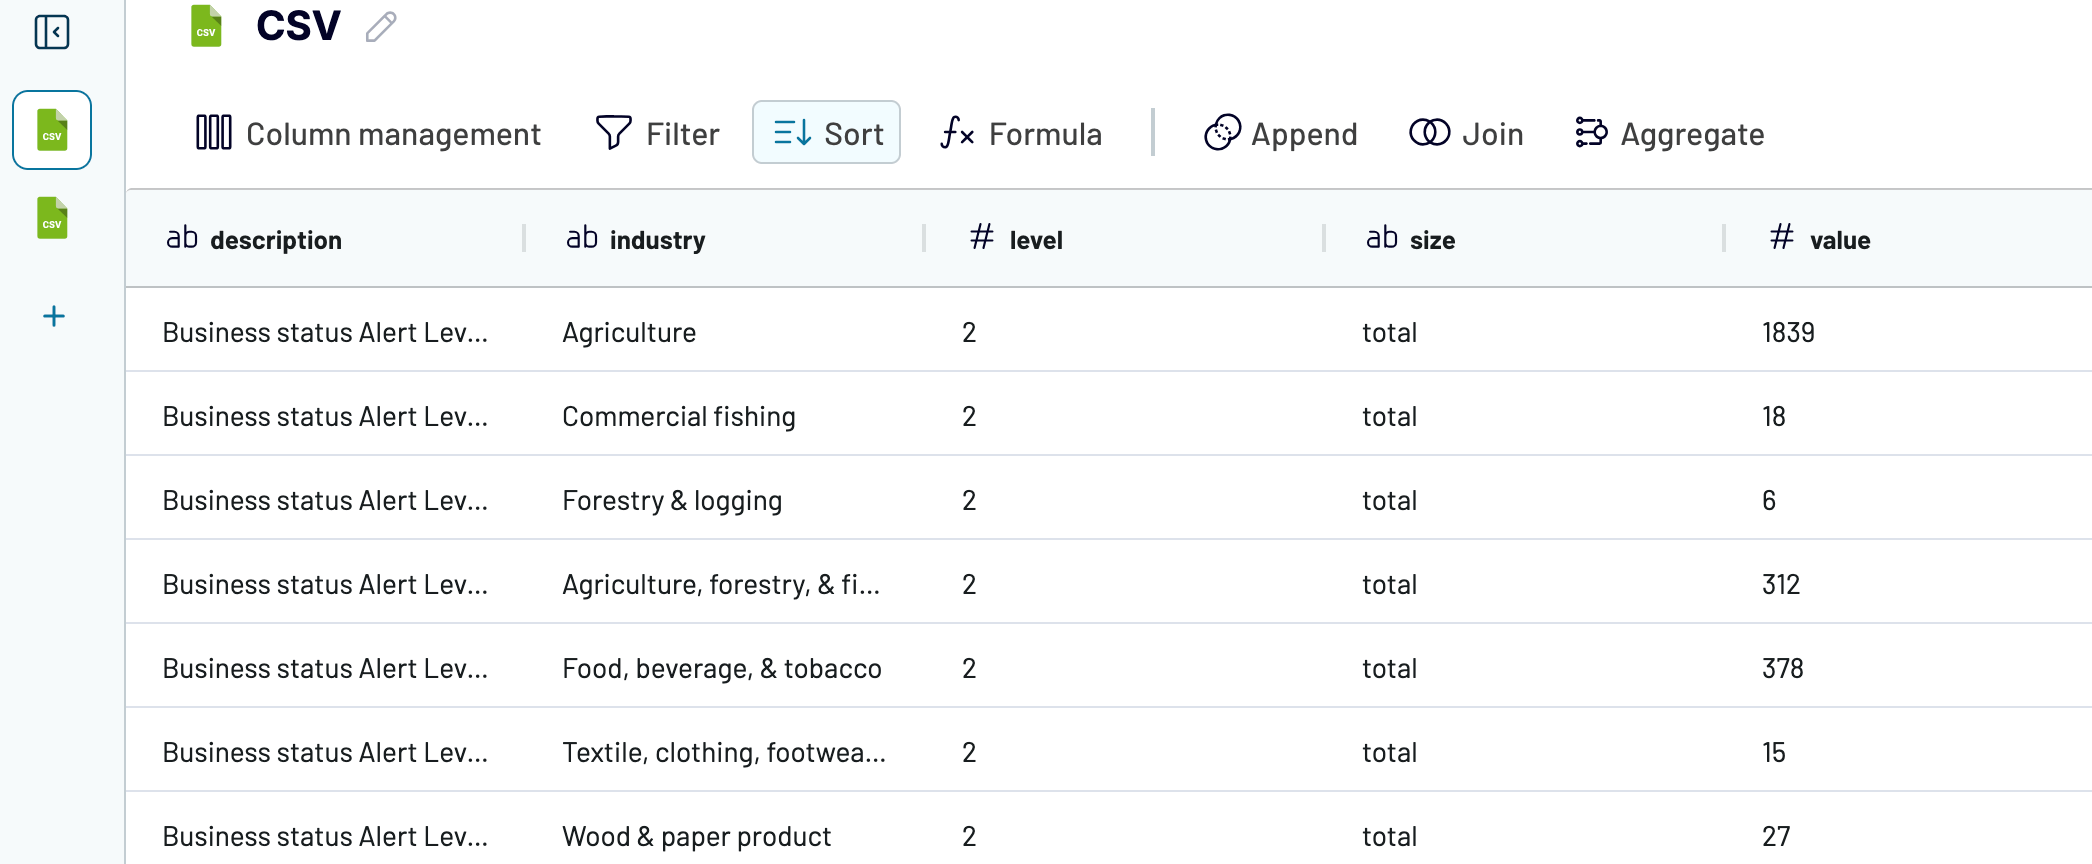The width and height of the screenshot is (2092, 864).
Task: Open the Filter tool
Action: coord(657,133)
